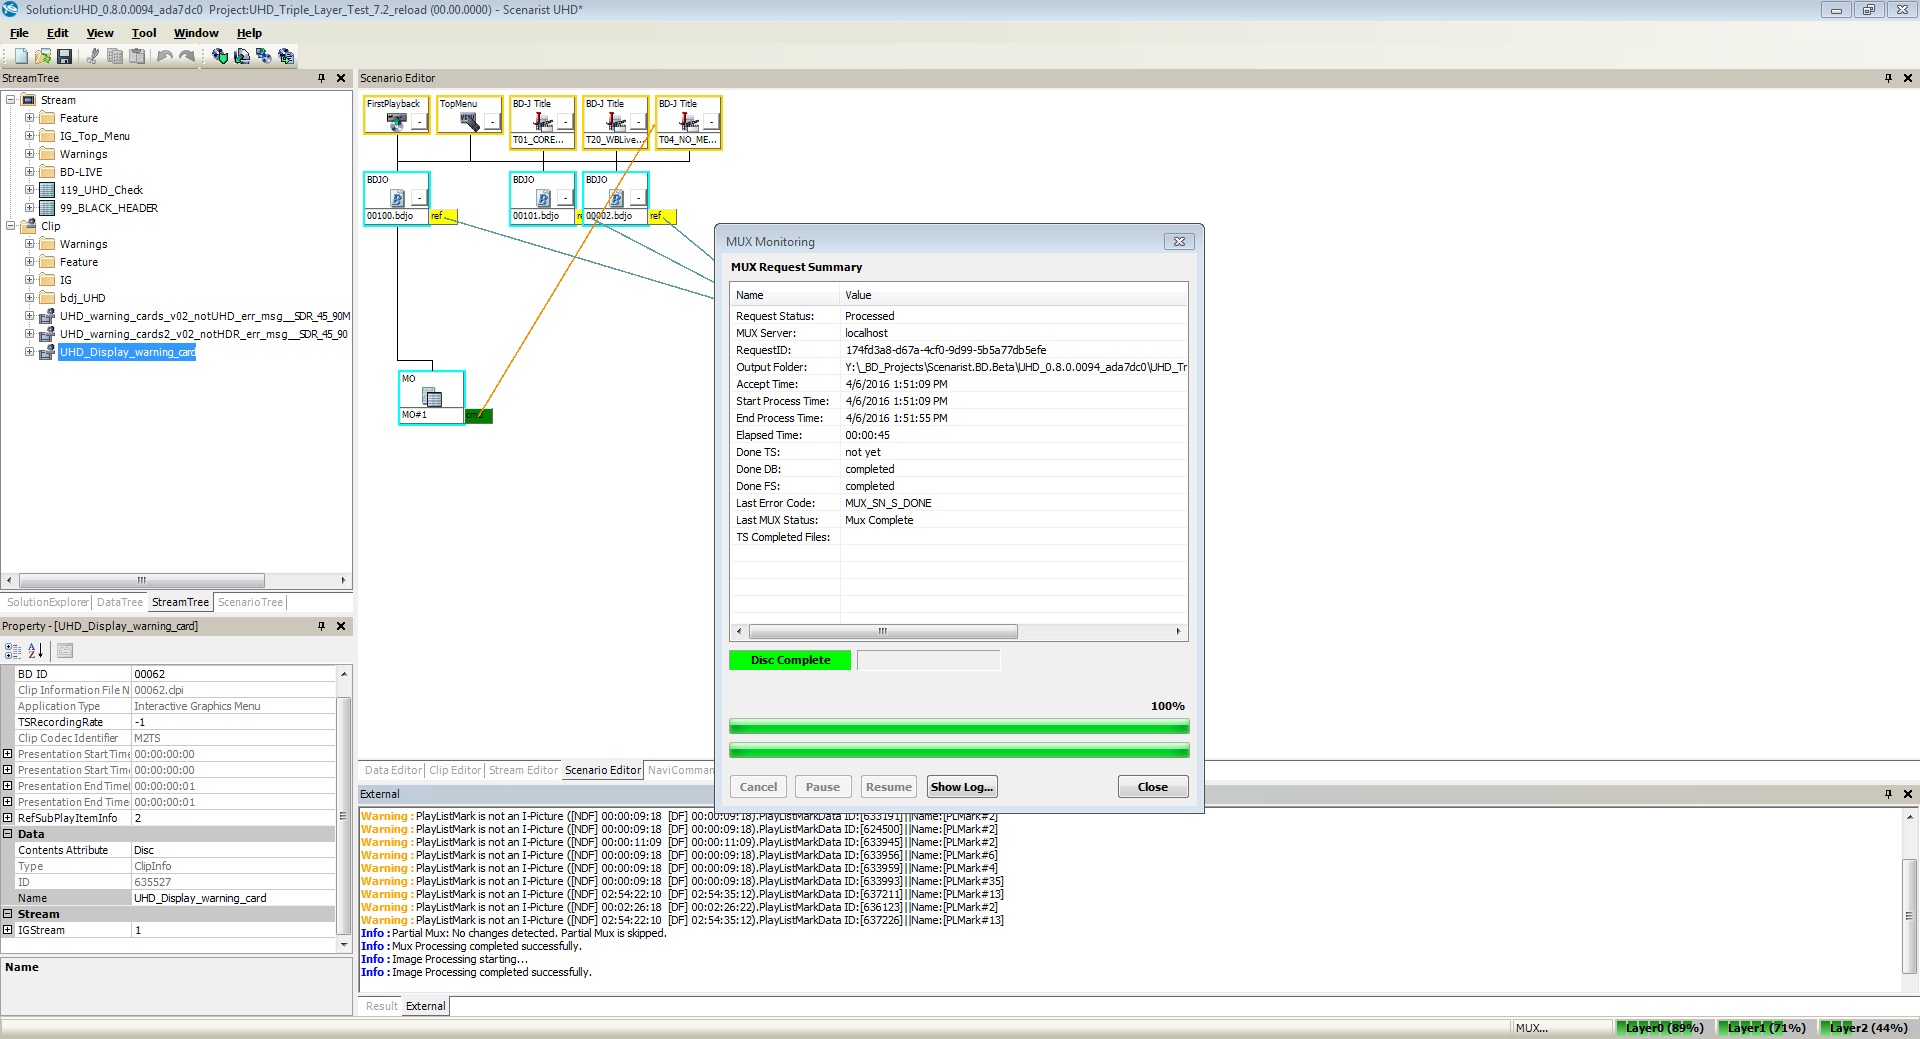Click the 00100.bdjo BDJO node
Image resolution: width=1920 pixels, height=1039 pixels.
coord(396,198)
